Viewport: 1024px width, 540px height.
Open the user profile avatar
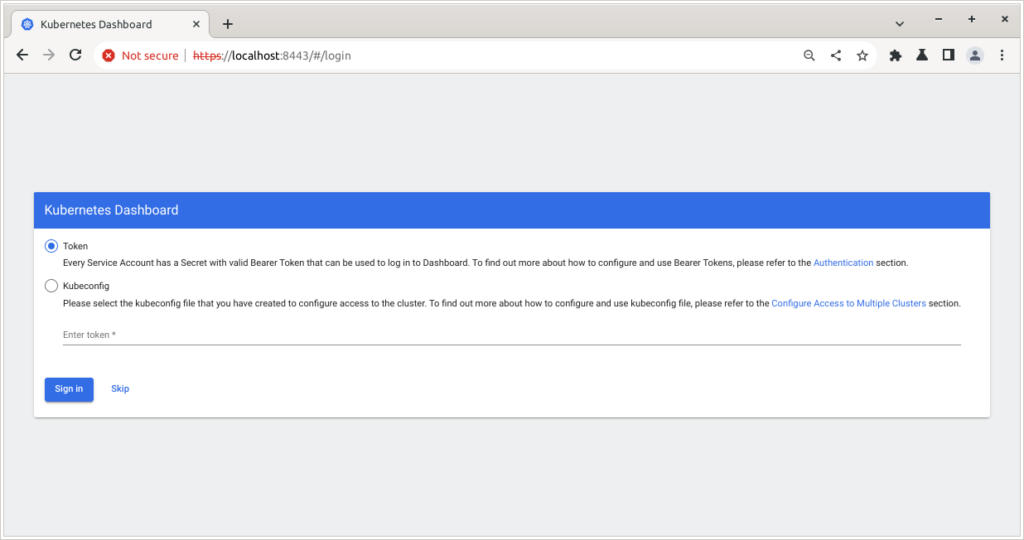975,56
